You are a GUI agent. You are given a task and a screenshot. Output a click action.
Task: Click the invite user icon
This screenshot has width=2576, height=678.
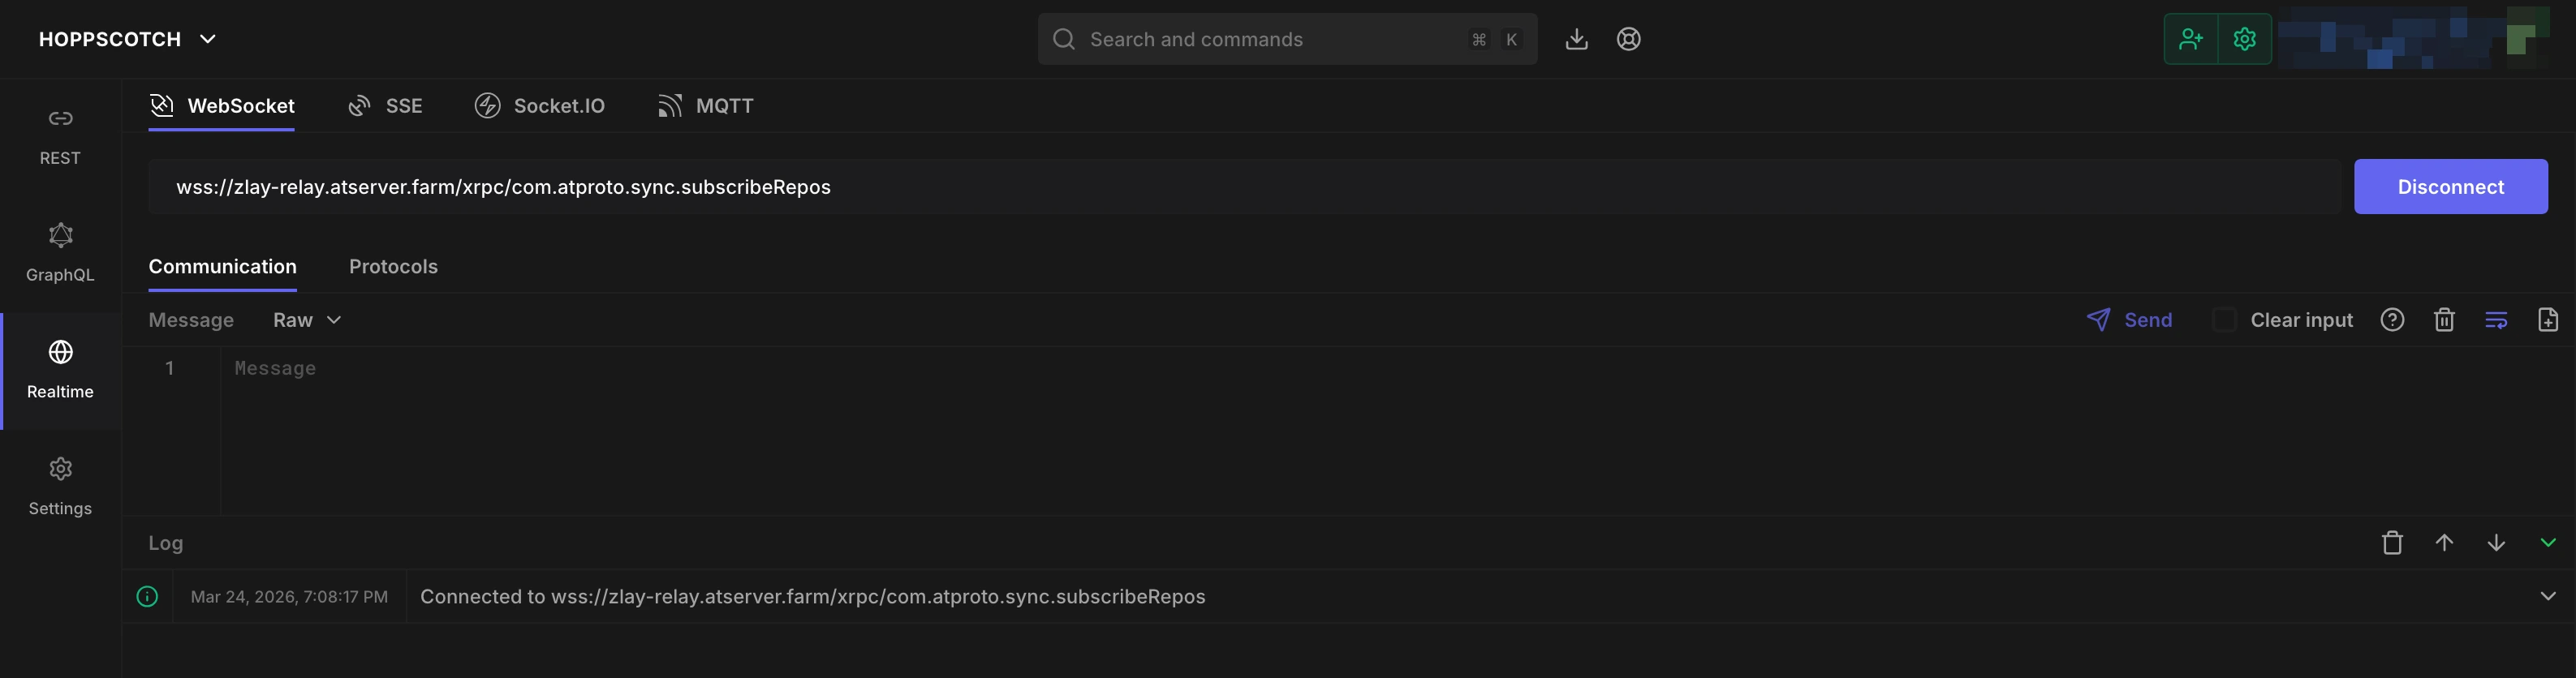2190,39
